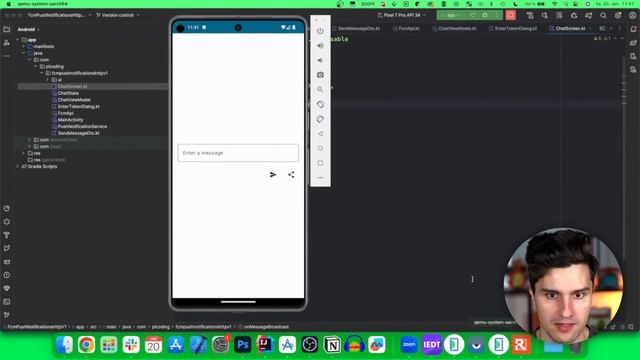Click the emulator back triangle button

[x=320, y=134]
